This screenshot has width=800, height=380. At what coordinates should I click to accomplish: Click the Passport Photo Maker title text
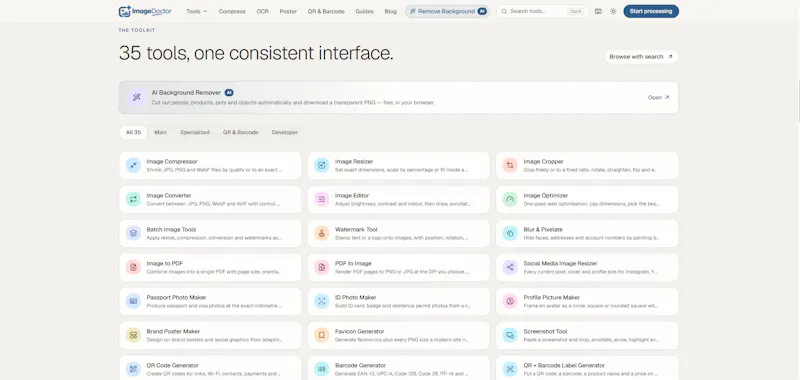pos(177,297)
